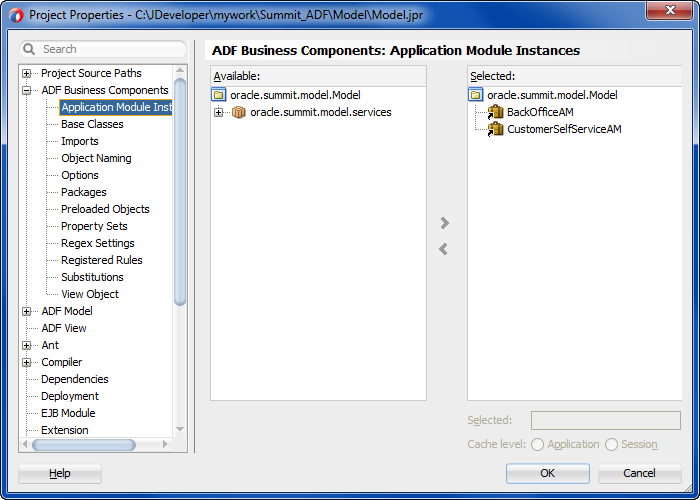This screenshot has width=700, height=500.
Task: Click the left arrow to remove module
Action: [x=443, y=249]
